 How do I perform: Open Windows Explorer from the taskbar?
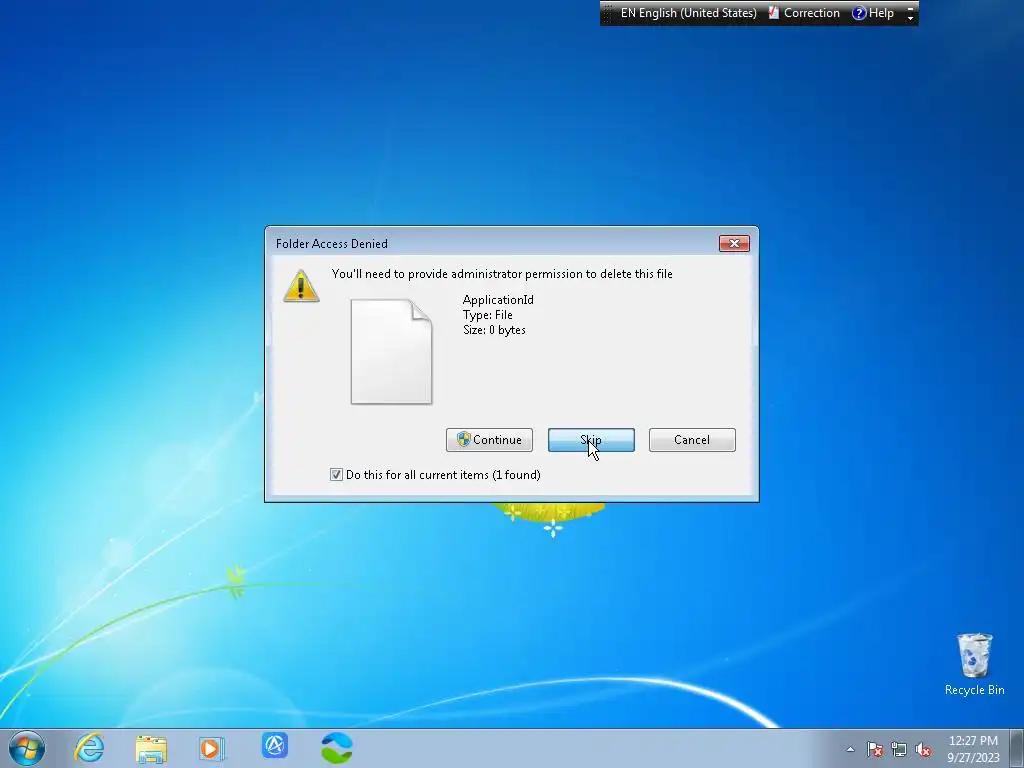151,748
